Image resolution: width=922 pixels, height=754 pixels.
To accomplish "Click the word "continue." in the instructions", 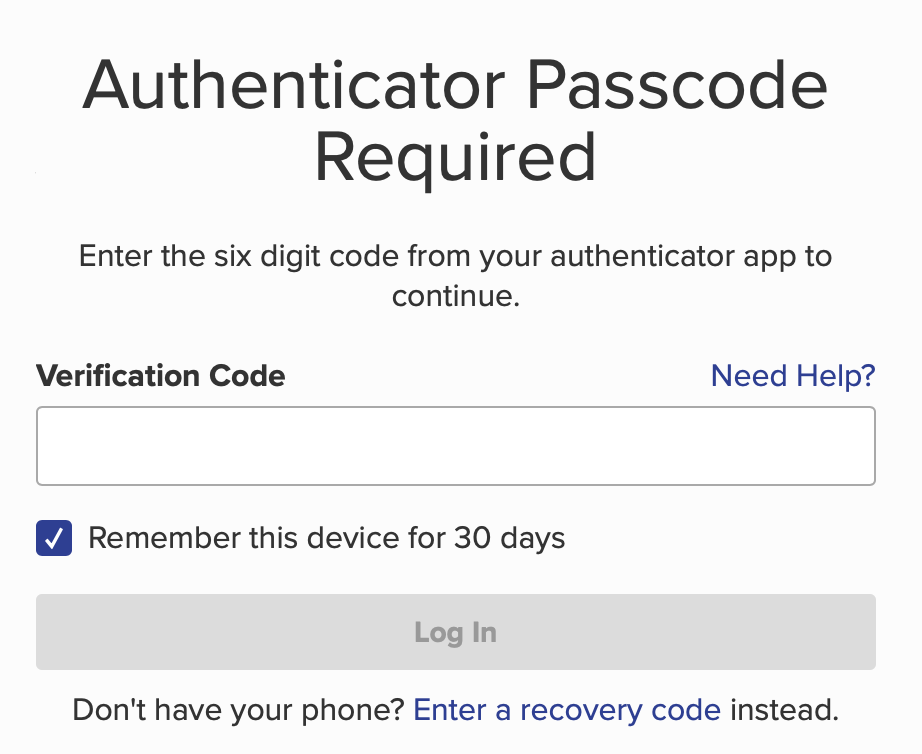I will click(455, 297).
